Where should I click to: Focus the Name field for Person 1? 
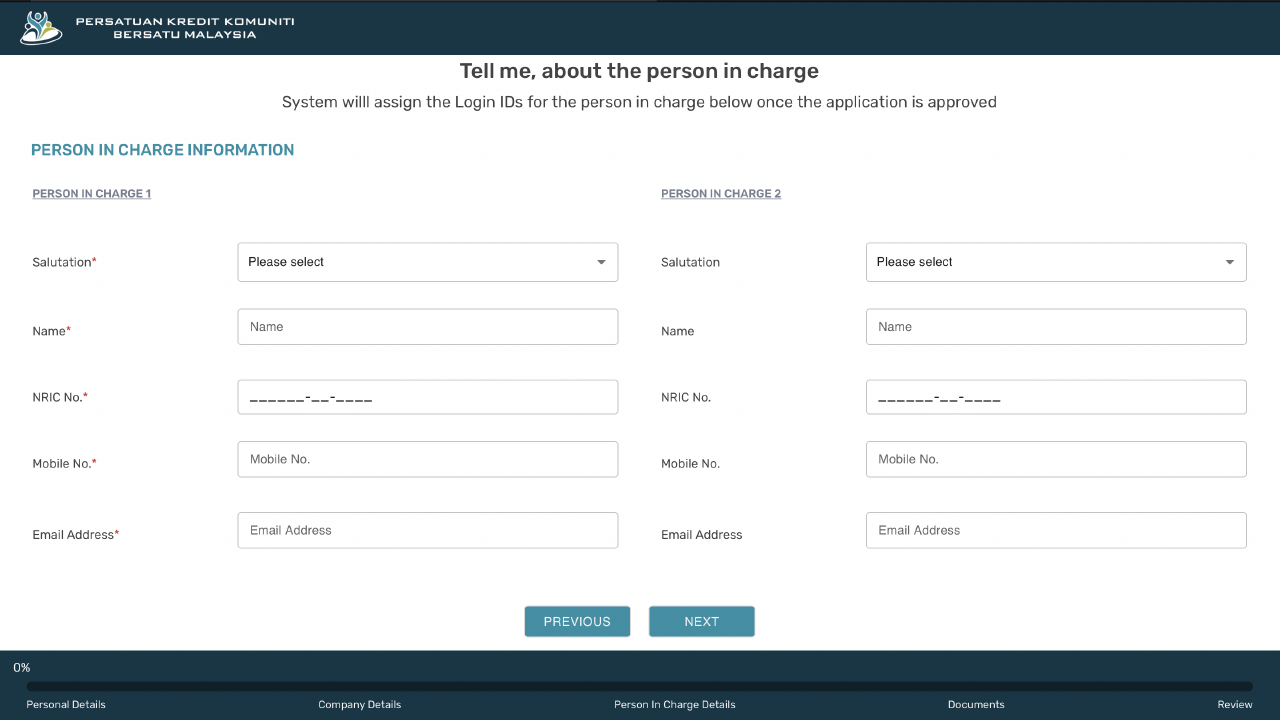[428, 327]
